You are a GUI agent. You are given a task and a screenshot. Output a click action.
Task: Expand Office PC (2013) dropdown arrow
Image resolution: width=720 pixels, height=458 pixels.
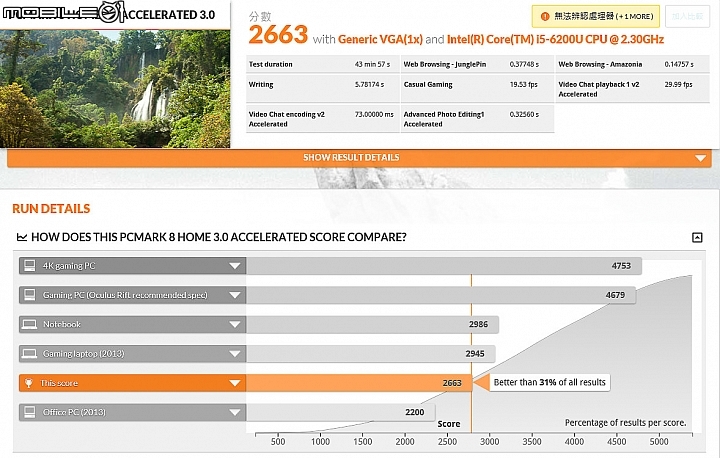[235, 413]
